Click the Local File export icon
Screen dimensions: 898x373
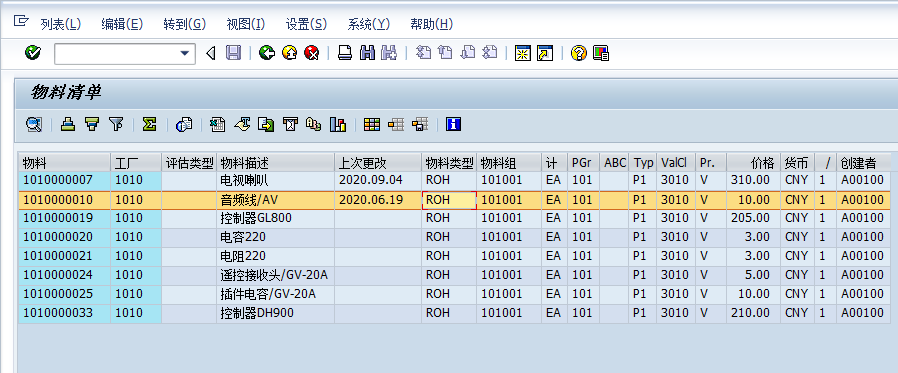266,124
